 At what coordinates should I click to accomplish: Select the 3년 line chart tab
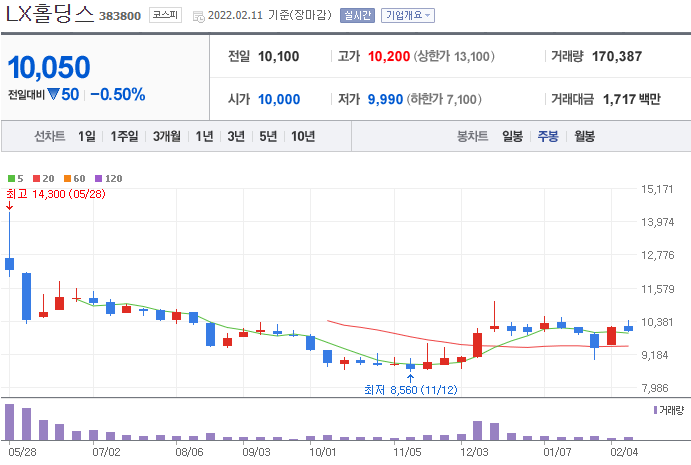(236, 136)
